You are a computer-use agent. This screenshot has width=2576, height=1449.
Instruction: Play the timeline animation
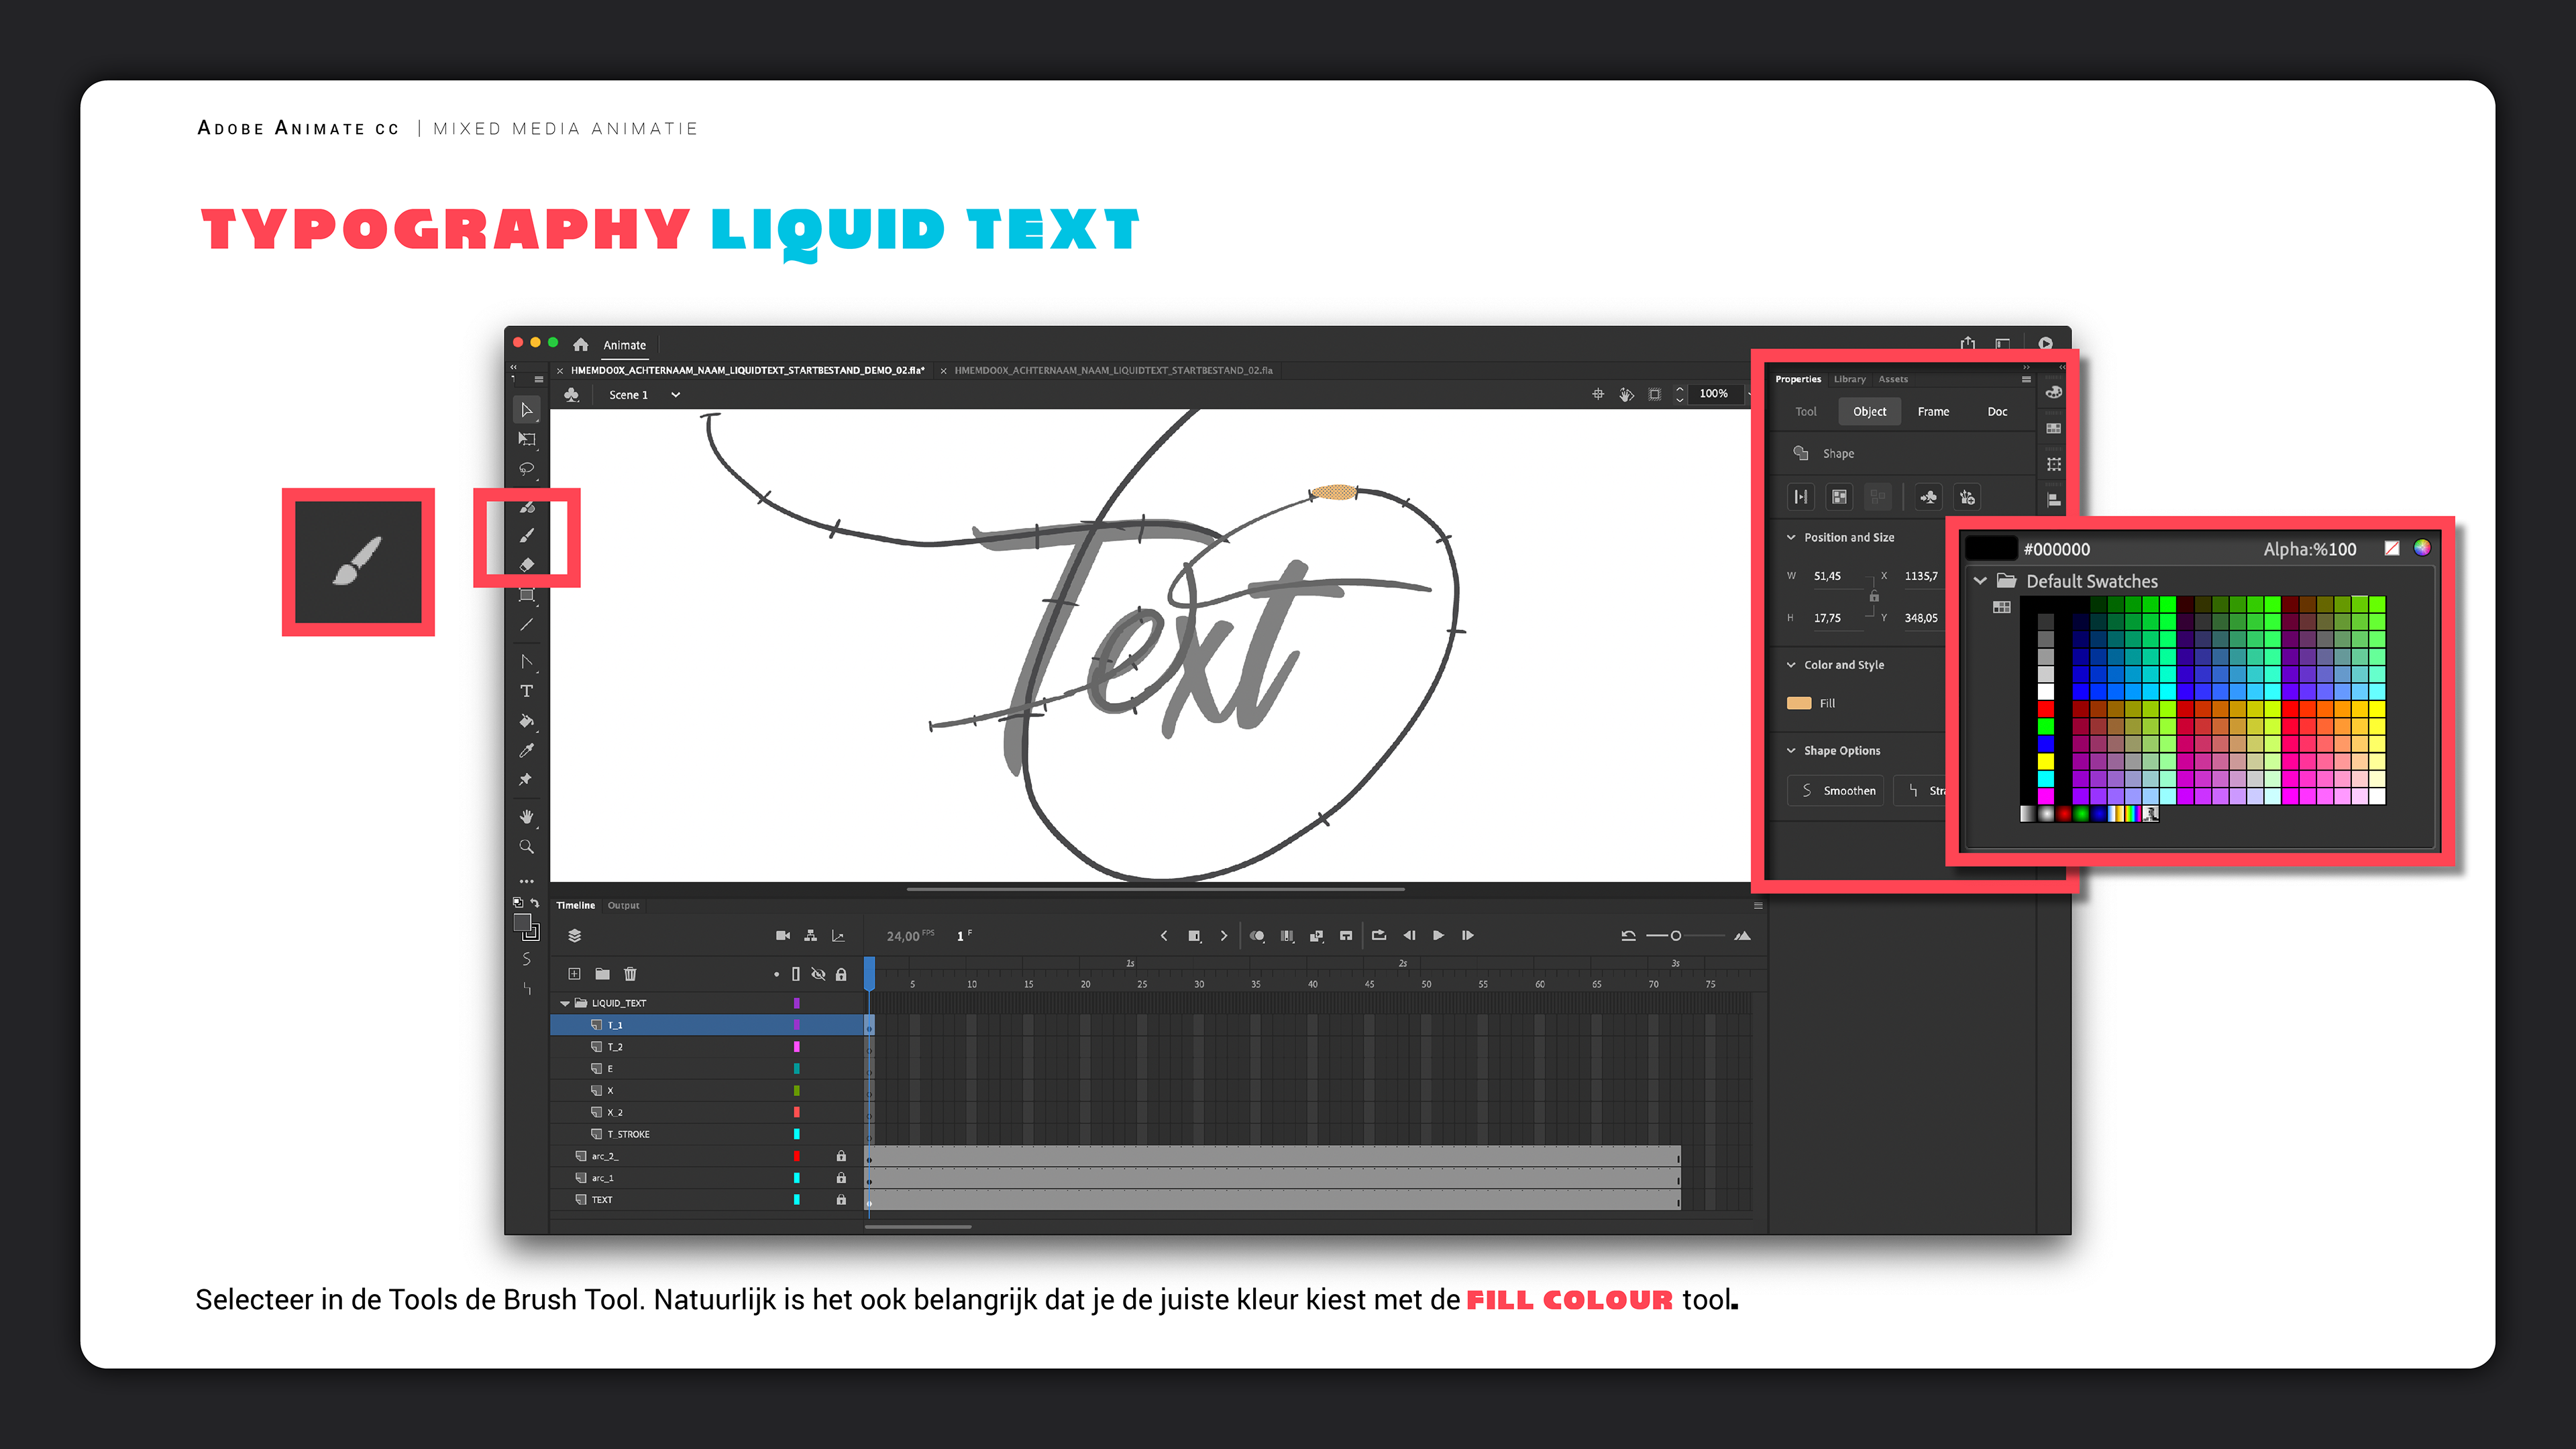point(1438,936)
